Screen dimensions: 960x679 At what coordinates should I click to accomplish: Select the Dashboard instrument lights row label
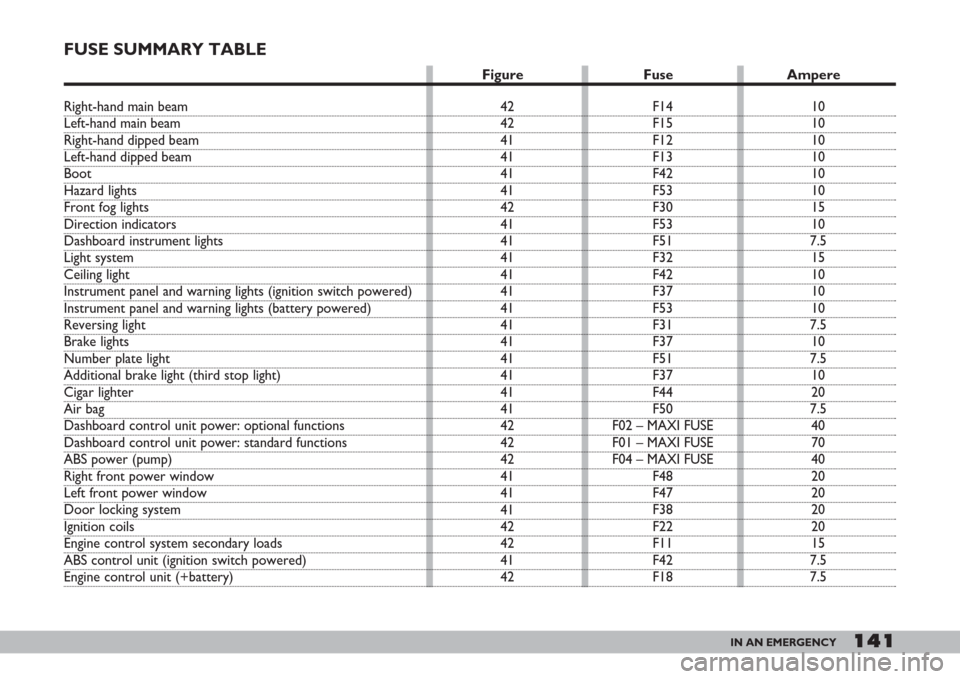143,241
